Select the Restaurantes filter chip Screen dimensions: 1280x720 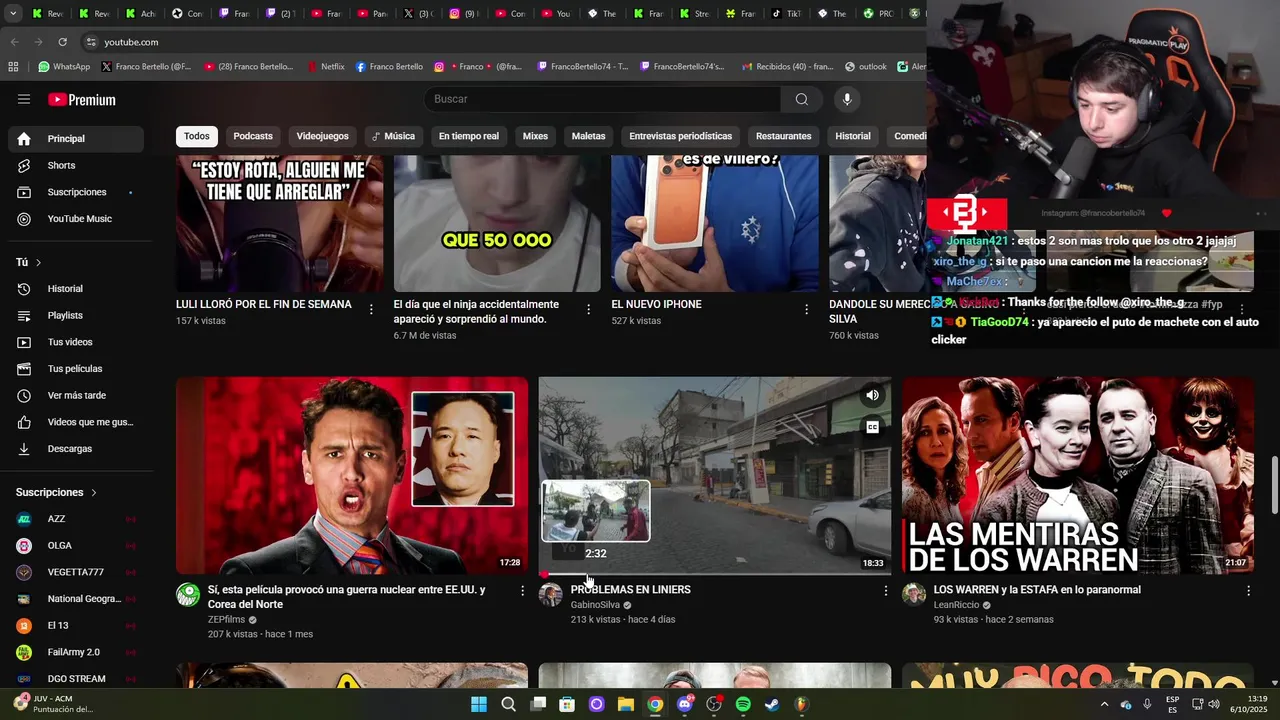[x=784, y=136]
